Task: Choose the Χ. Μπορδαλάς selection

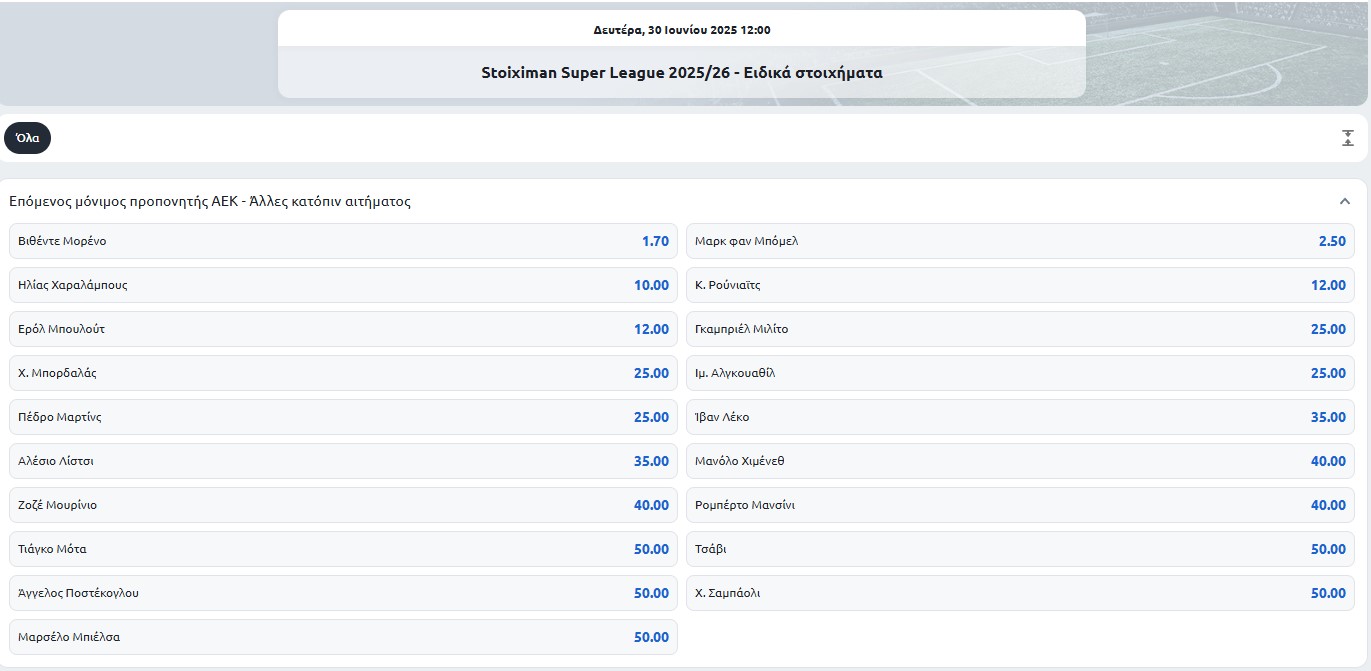Action: click(x=343, y=373)
